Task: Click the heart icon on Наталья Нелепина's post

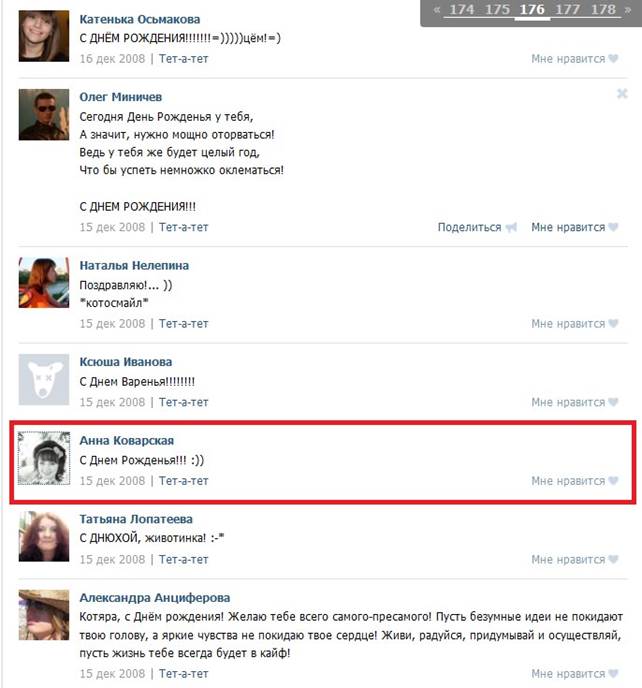Action: [x=613, y=323]
